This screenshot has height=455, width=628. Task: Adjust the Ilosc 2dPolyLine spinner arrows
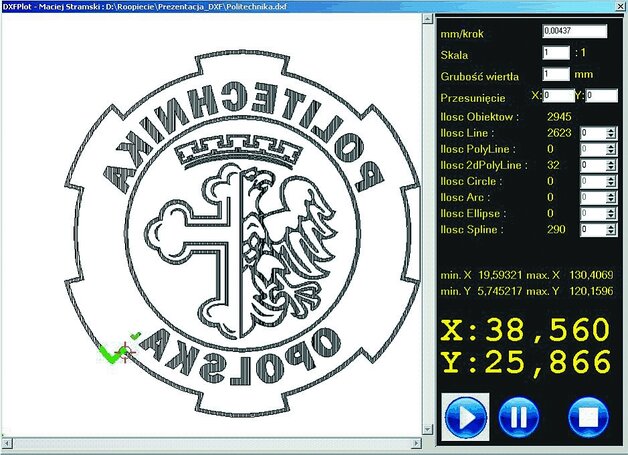coord(610,165)
